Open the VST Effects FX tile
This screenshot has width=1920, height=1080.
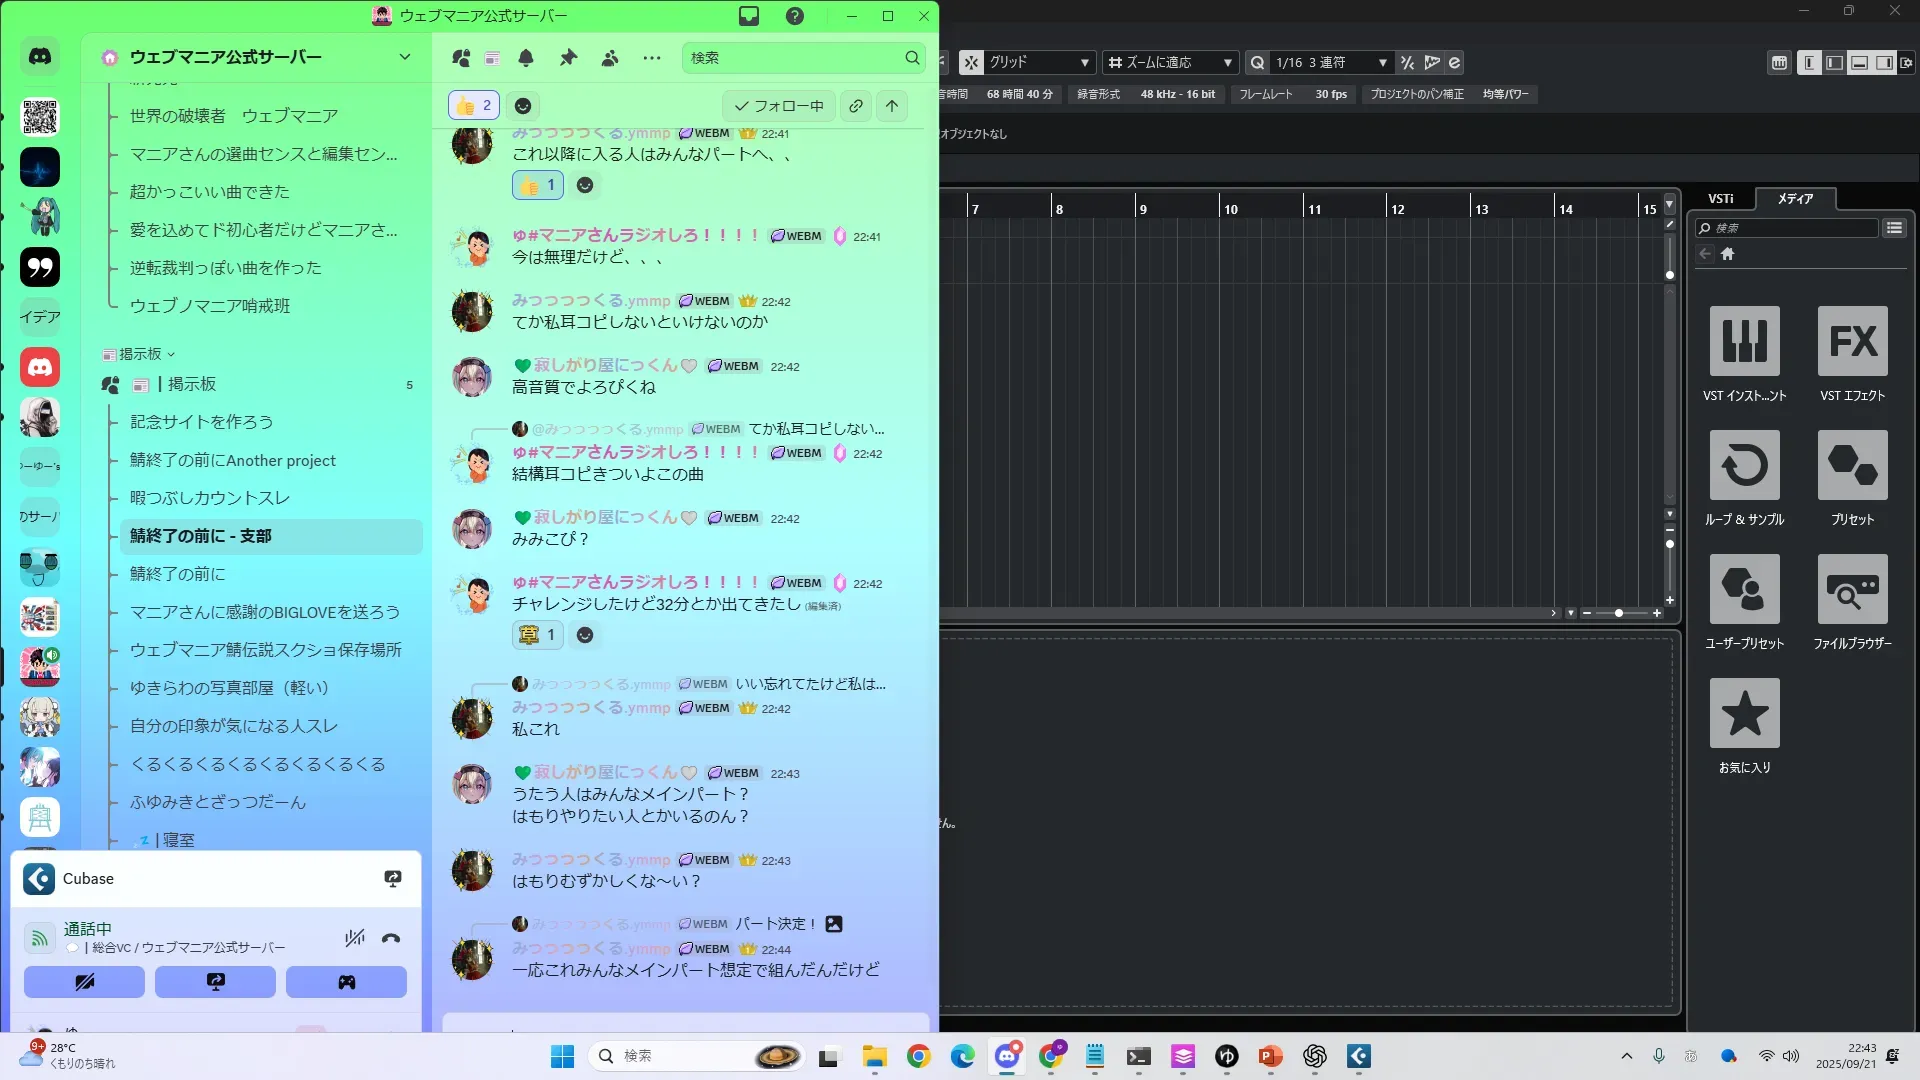point(1852,342)
